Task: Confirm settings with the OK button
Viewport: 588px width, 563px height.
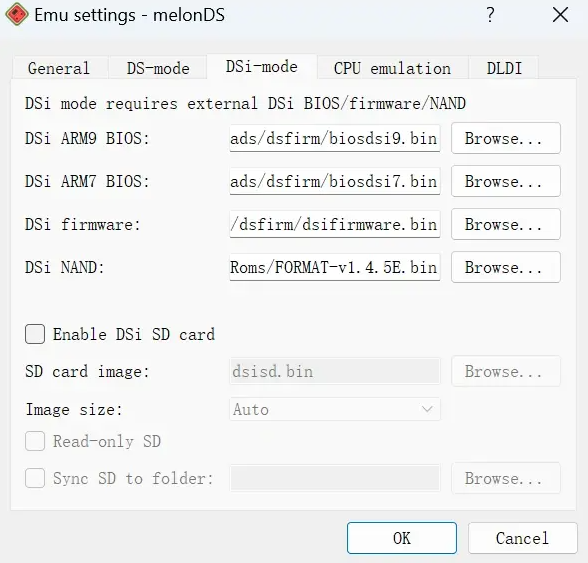Action: tap(402, 538)
